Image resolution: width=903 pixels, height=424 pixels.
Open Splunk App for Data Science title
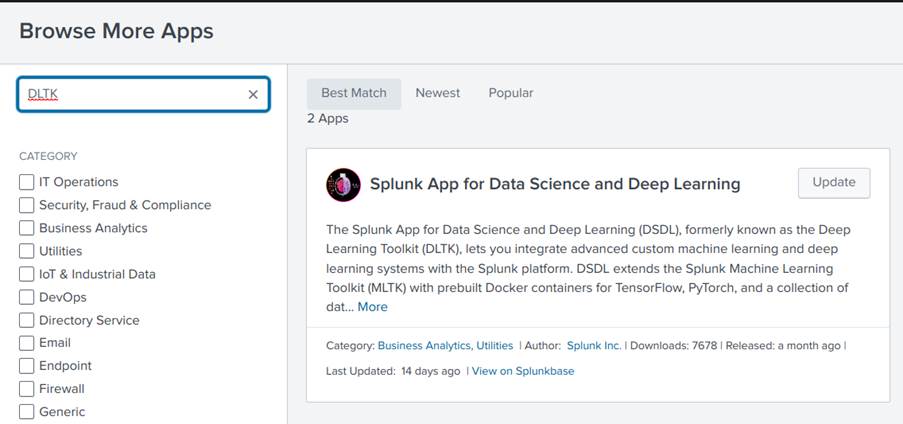tap(555, 184)
